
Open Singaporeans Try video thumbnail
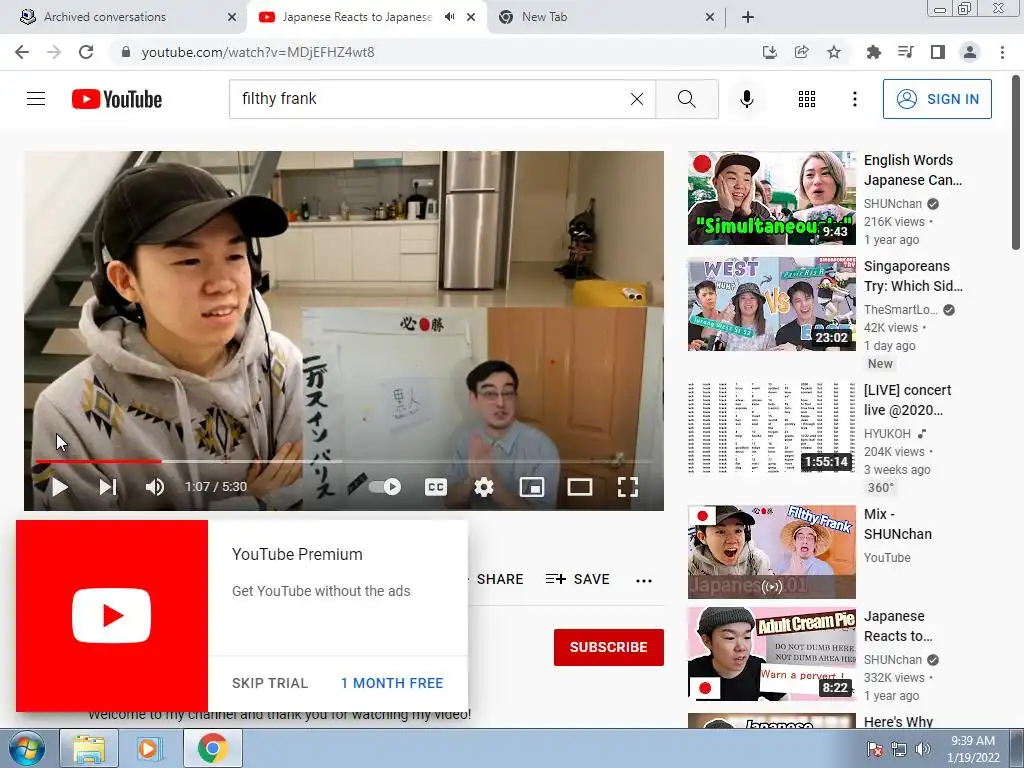[771, 304]
